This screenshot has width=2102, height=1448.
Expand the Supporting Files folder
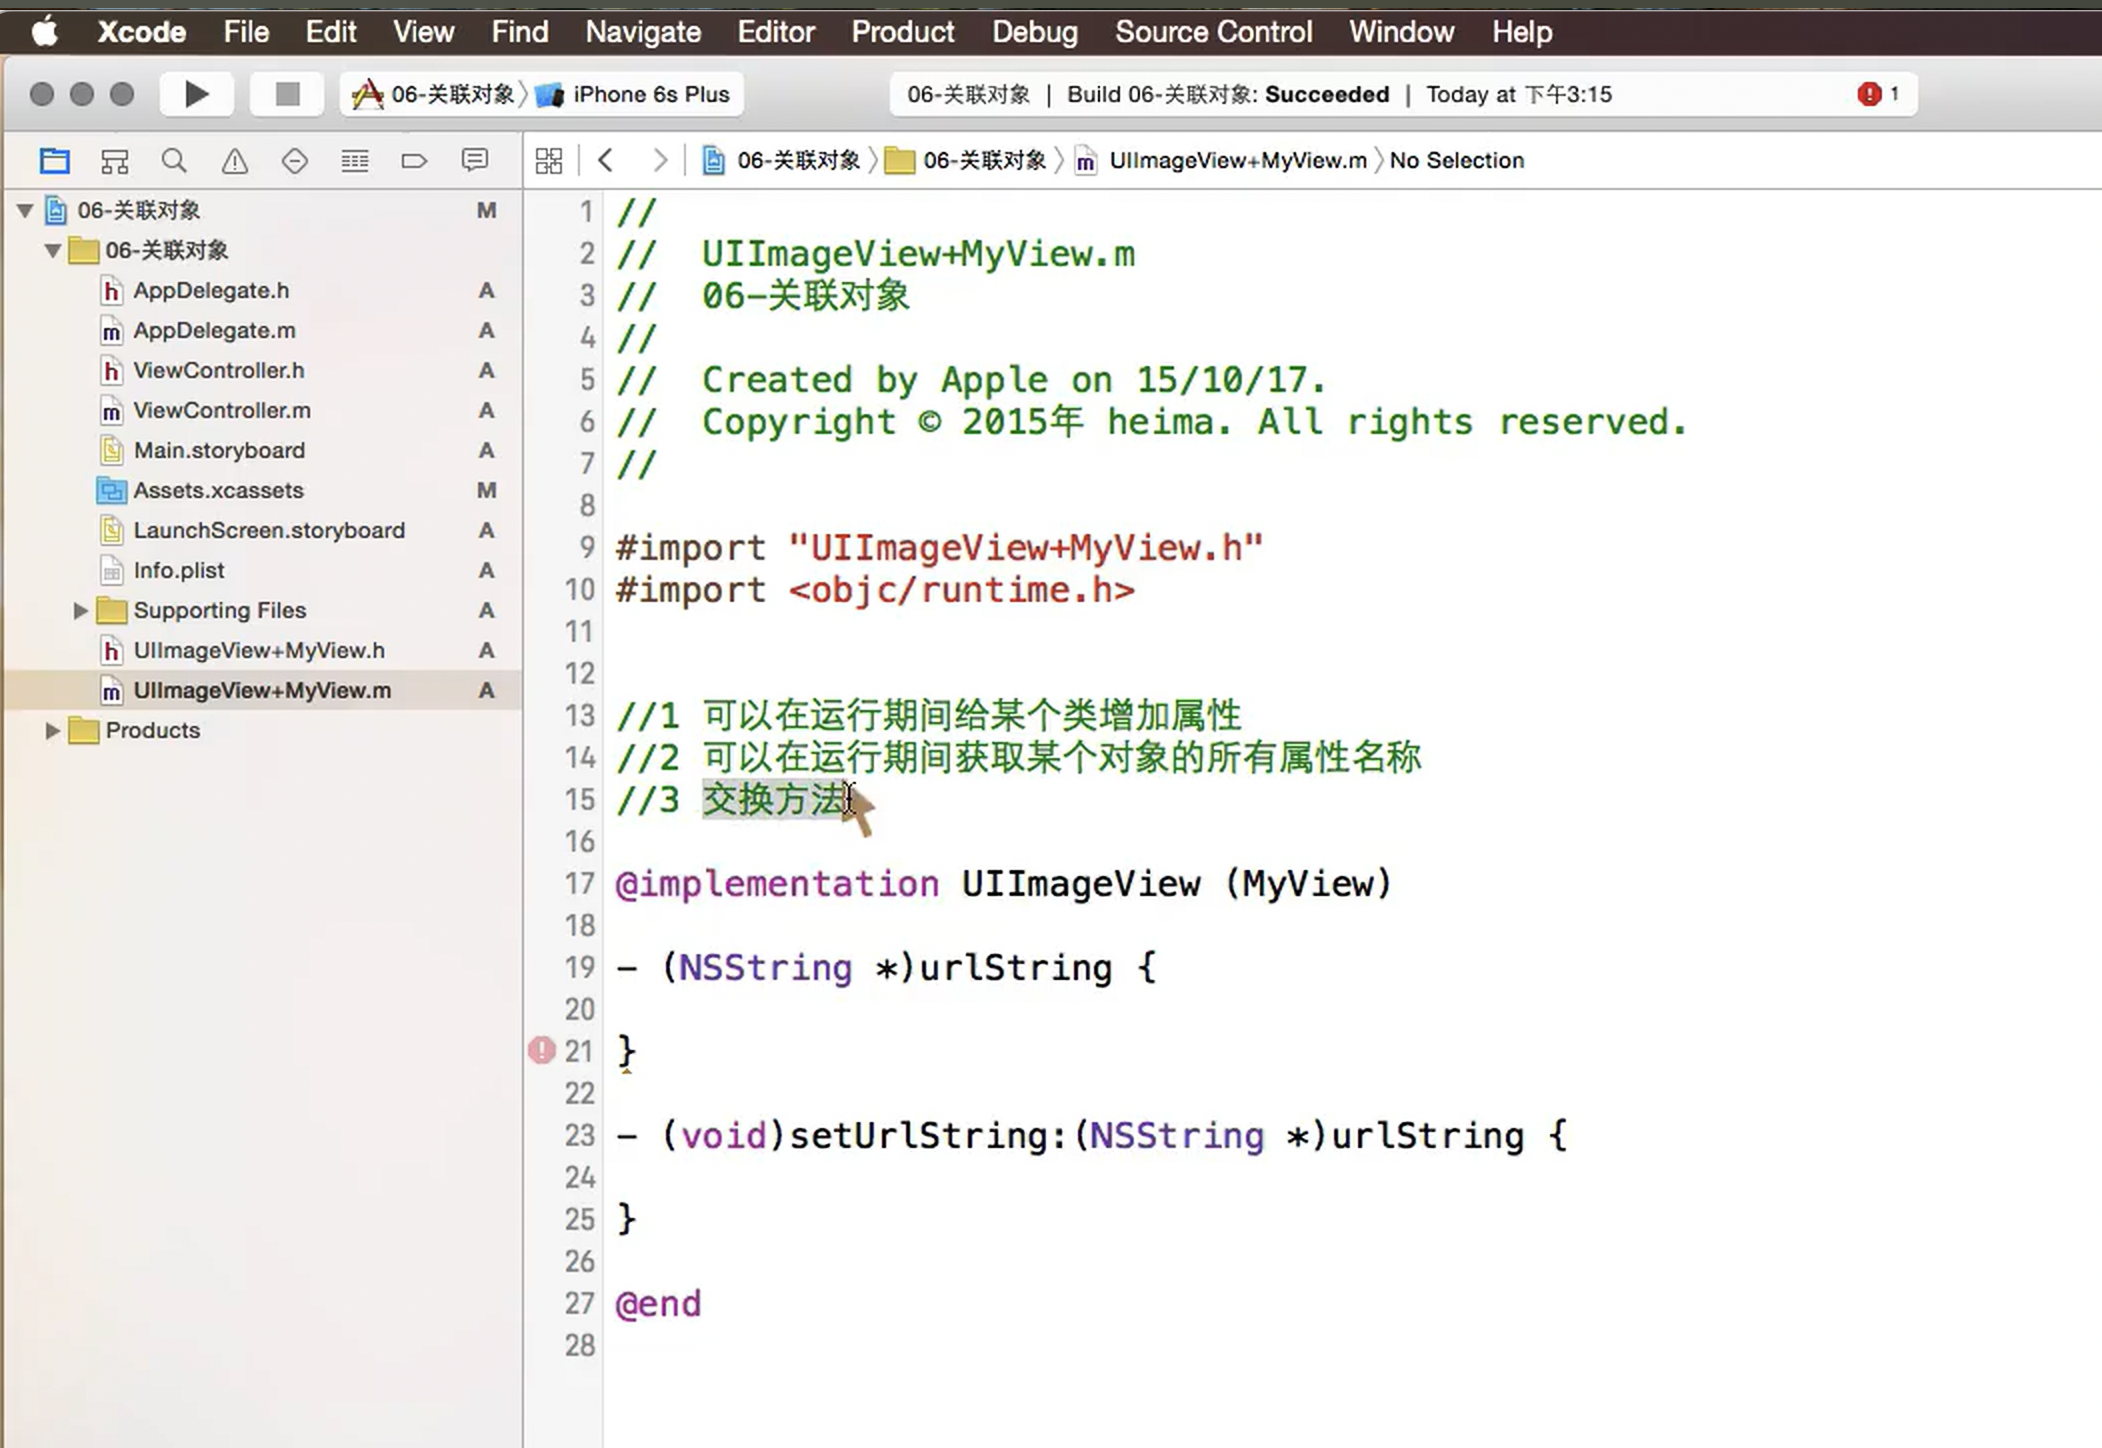pos(80,610)
